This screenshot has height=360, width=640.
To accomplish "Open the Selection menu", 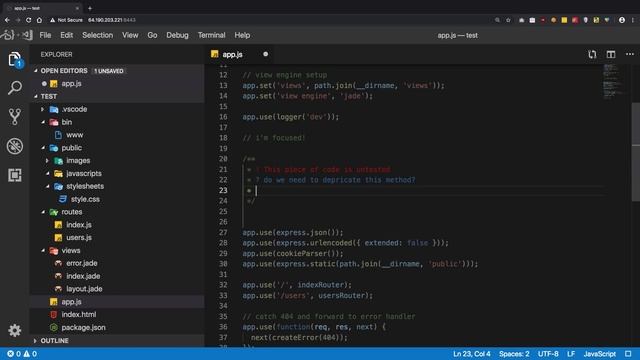I will click(98, 35).
